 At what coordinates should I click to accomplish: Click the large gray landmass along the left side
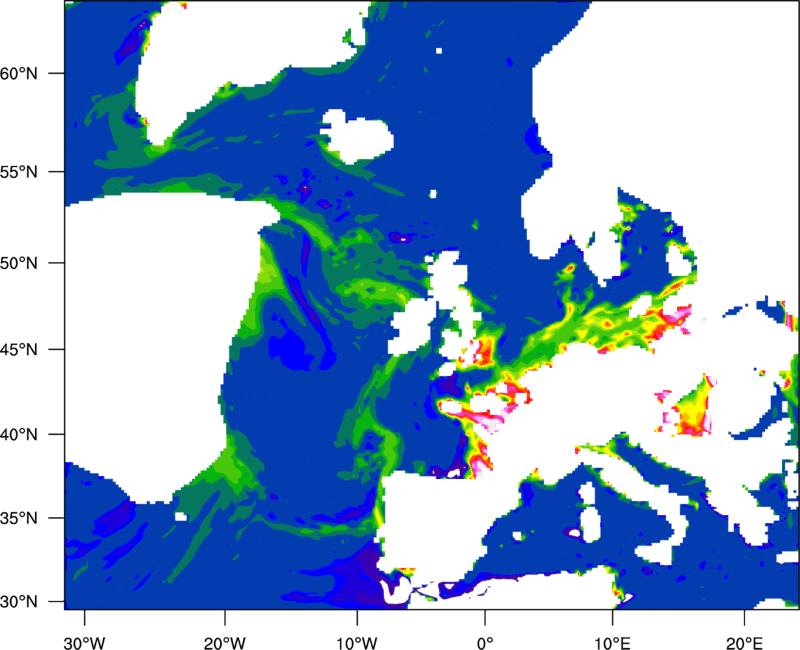[150, 330]
